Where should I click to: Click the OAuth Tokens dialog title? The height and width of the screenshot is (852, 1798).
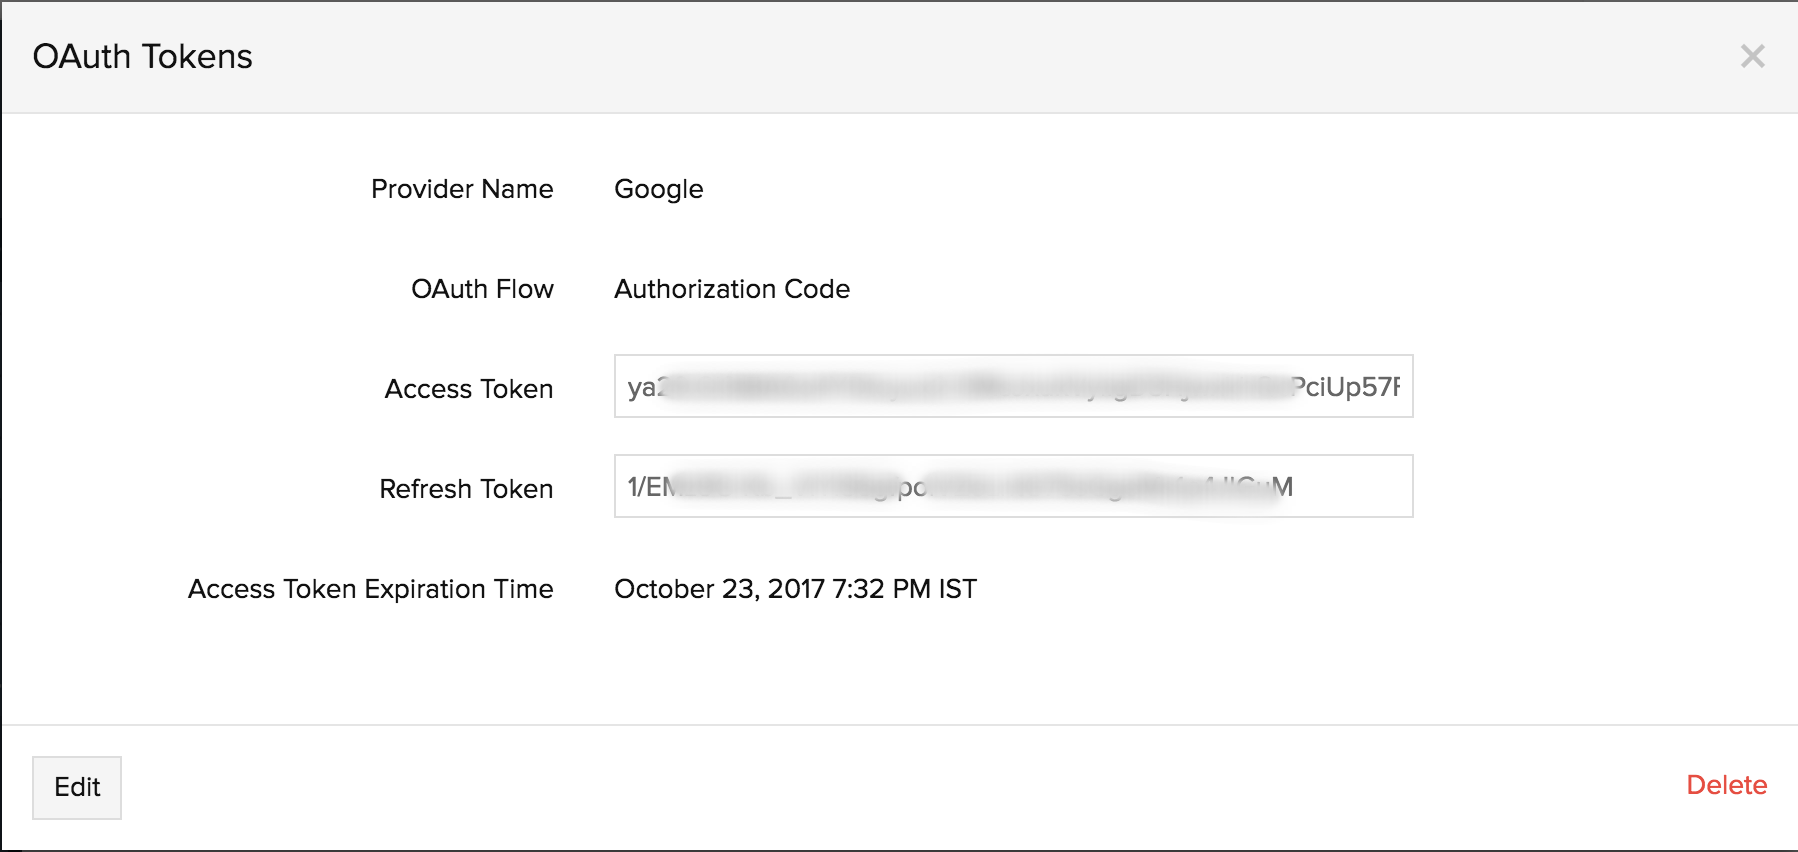[142, 56]
